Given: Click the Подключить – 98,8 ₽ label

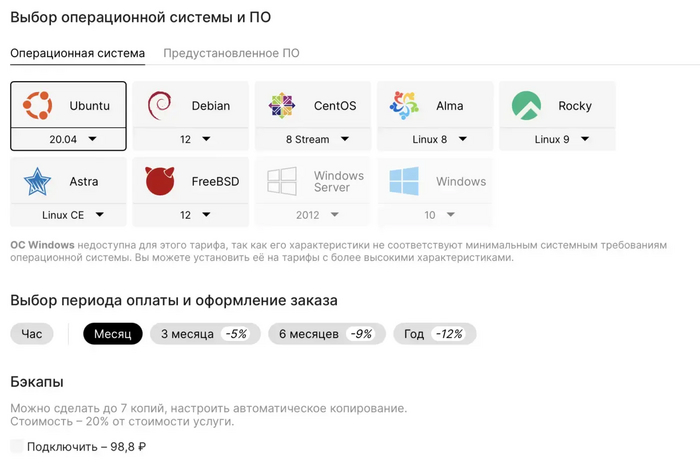Looking at the screenshot, I should coord(87,447).
